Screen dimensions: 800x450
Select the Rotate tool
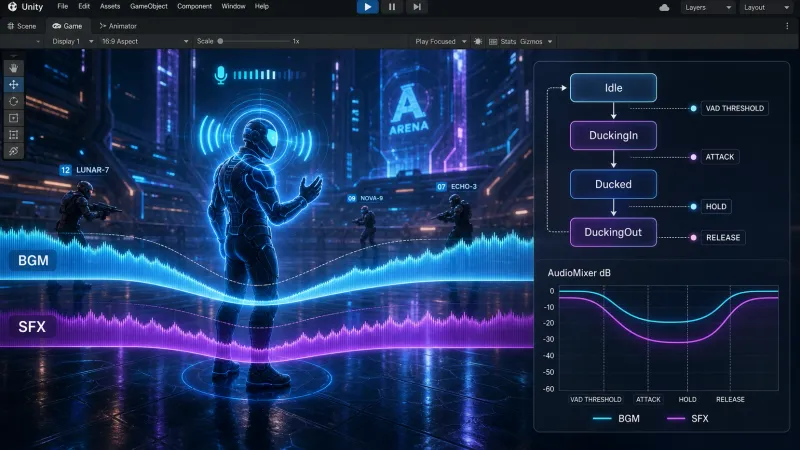pos(14,101)
